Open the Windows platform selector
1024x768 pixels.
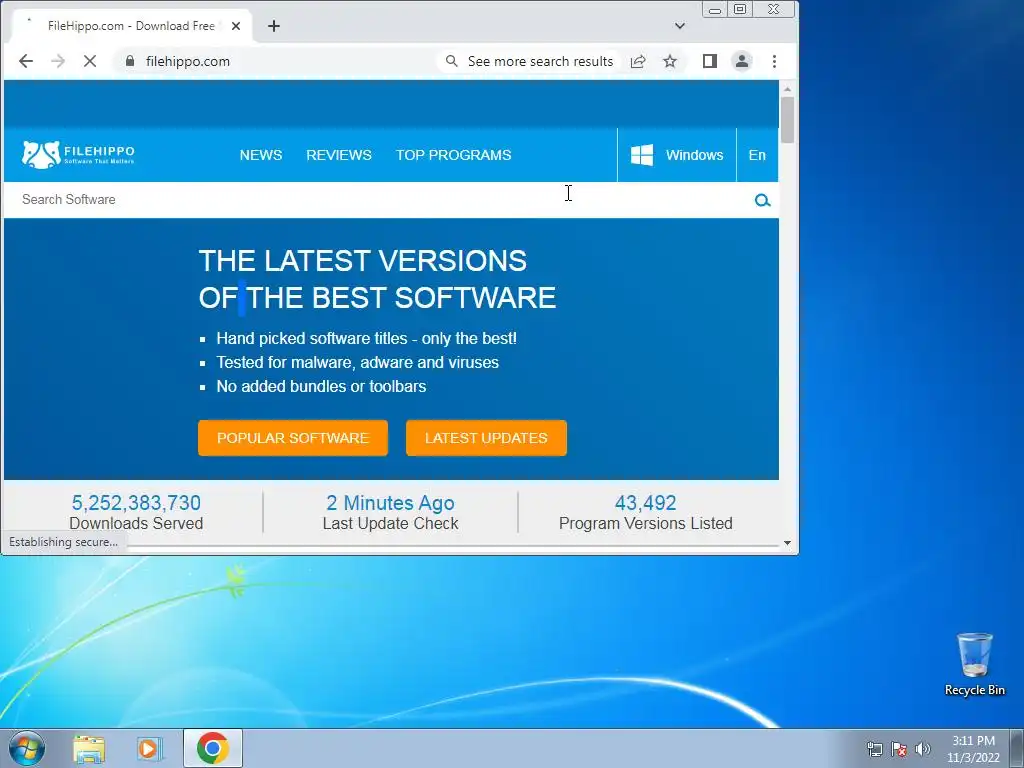point(677,155)
